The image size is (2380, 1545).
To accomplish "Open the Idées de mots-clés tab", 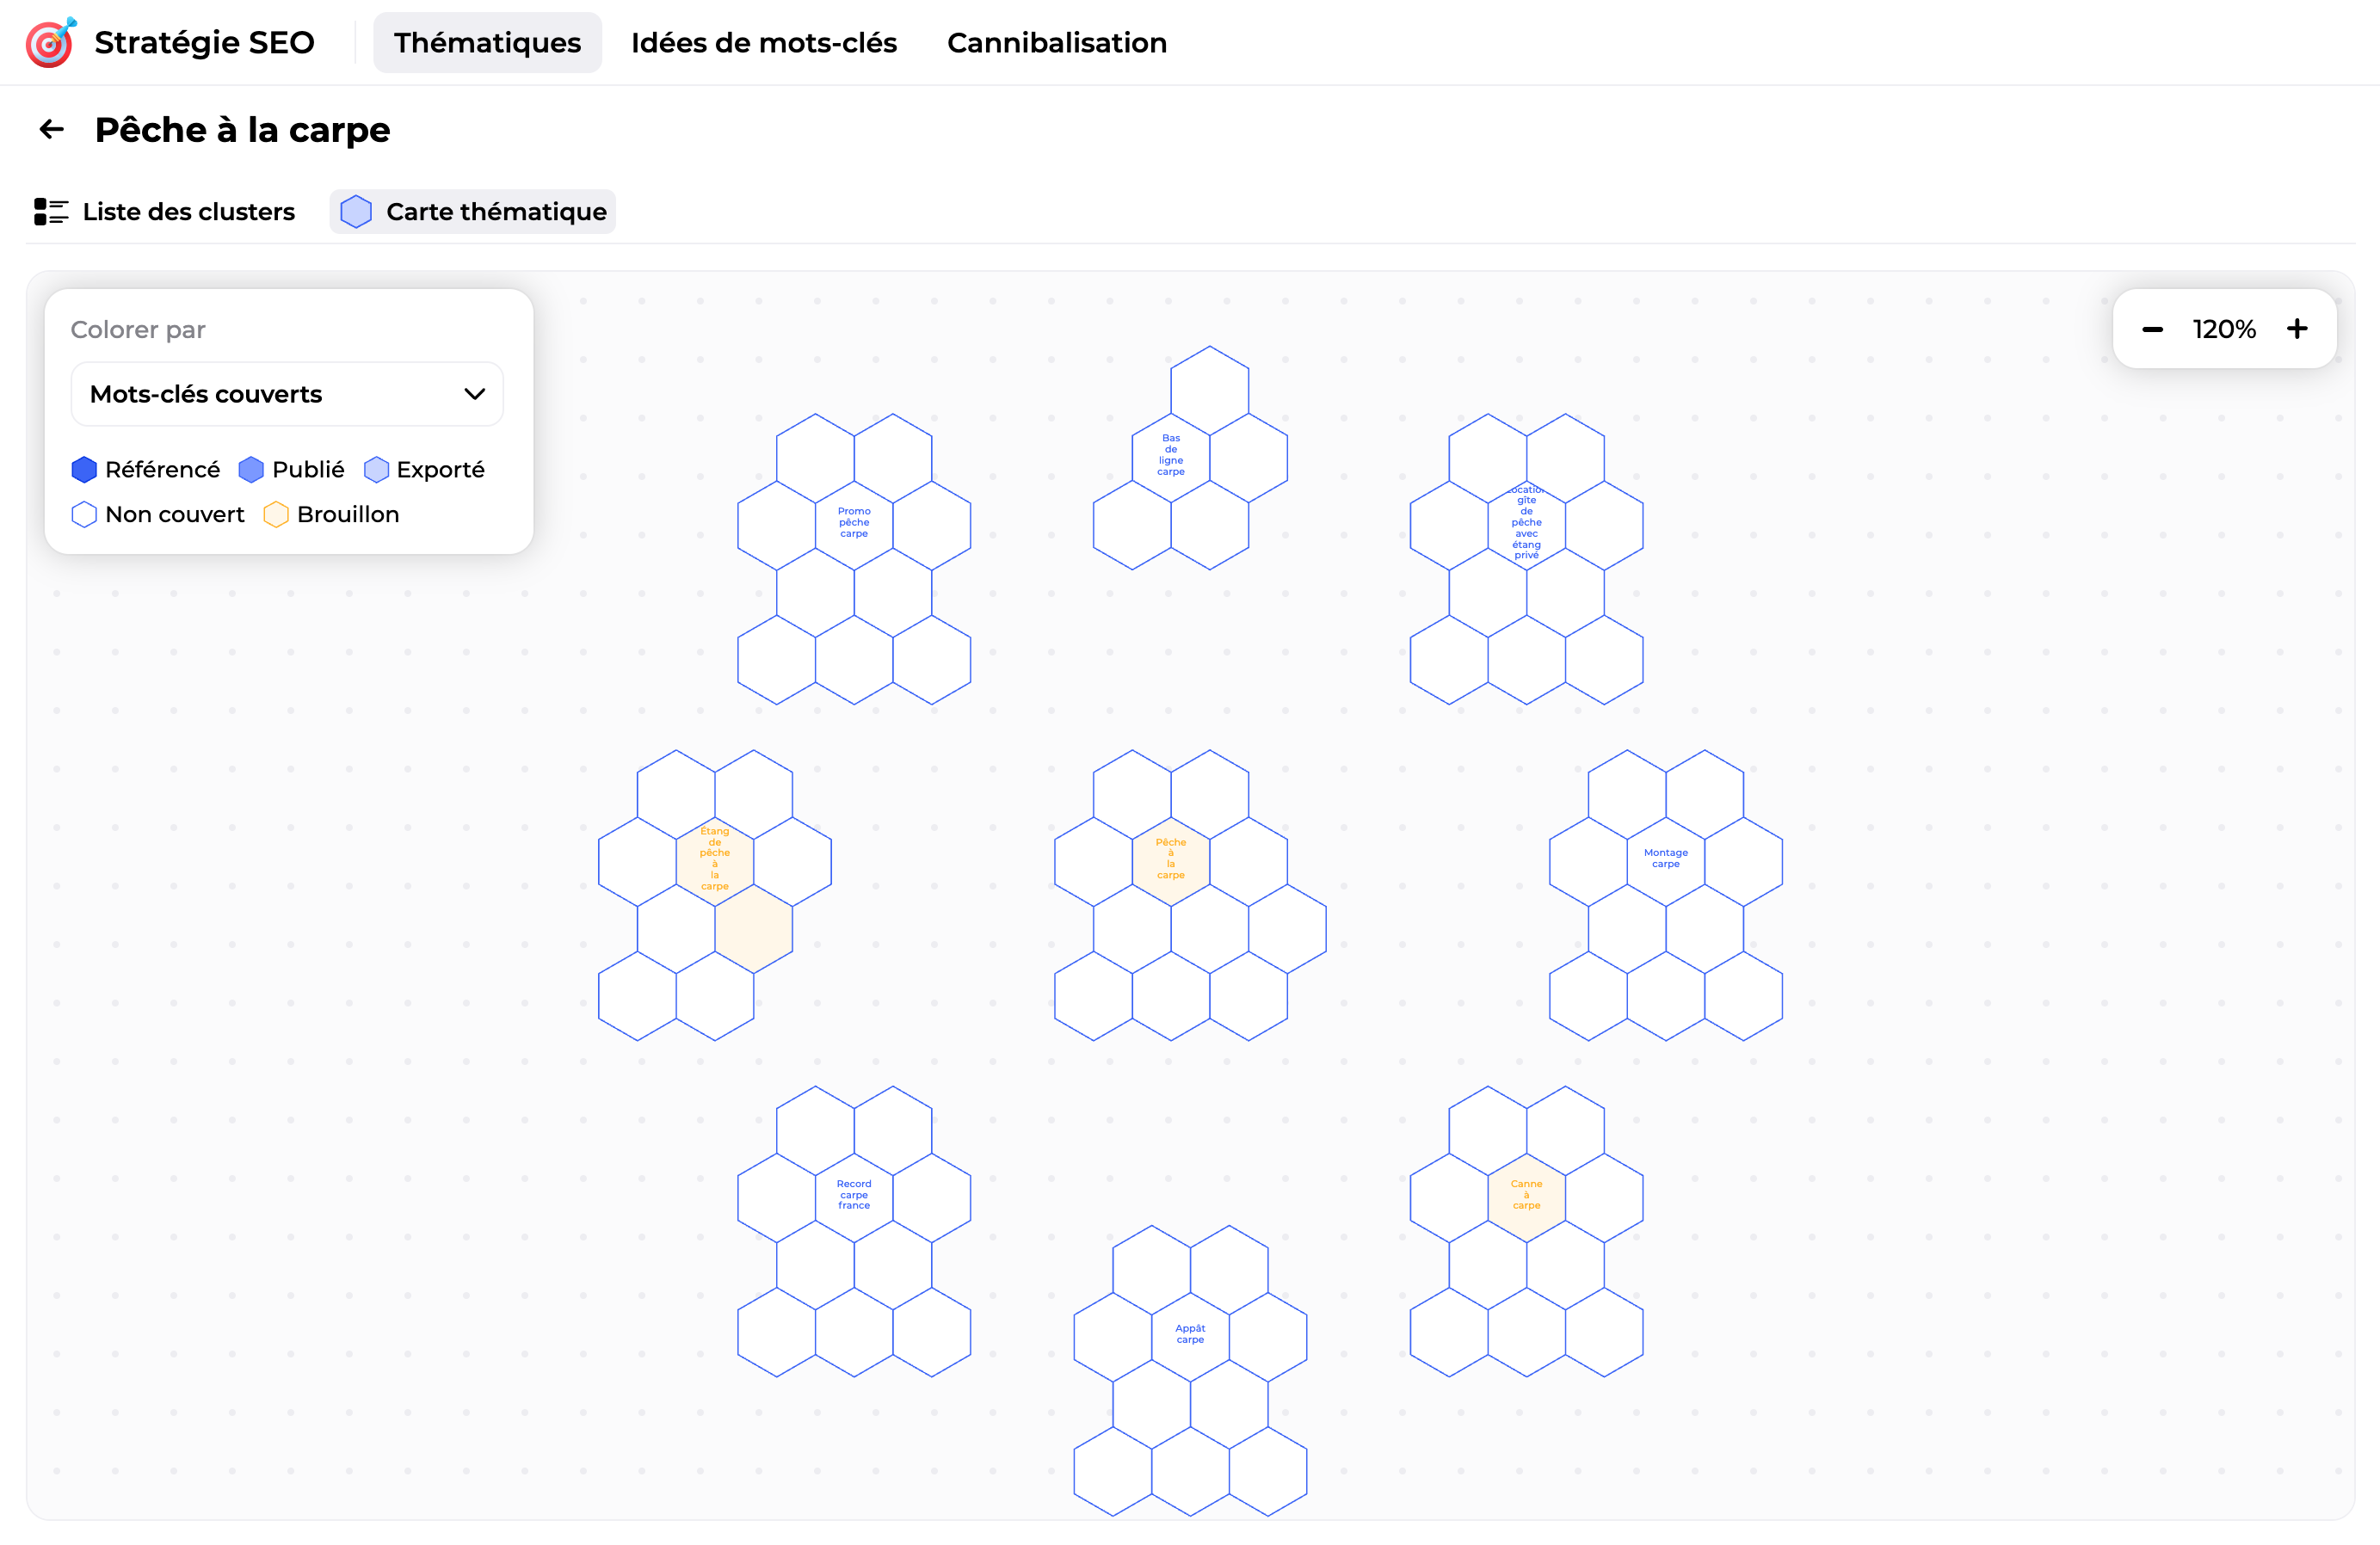I will click(x=764, y=43).
